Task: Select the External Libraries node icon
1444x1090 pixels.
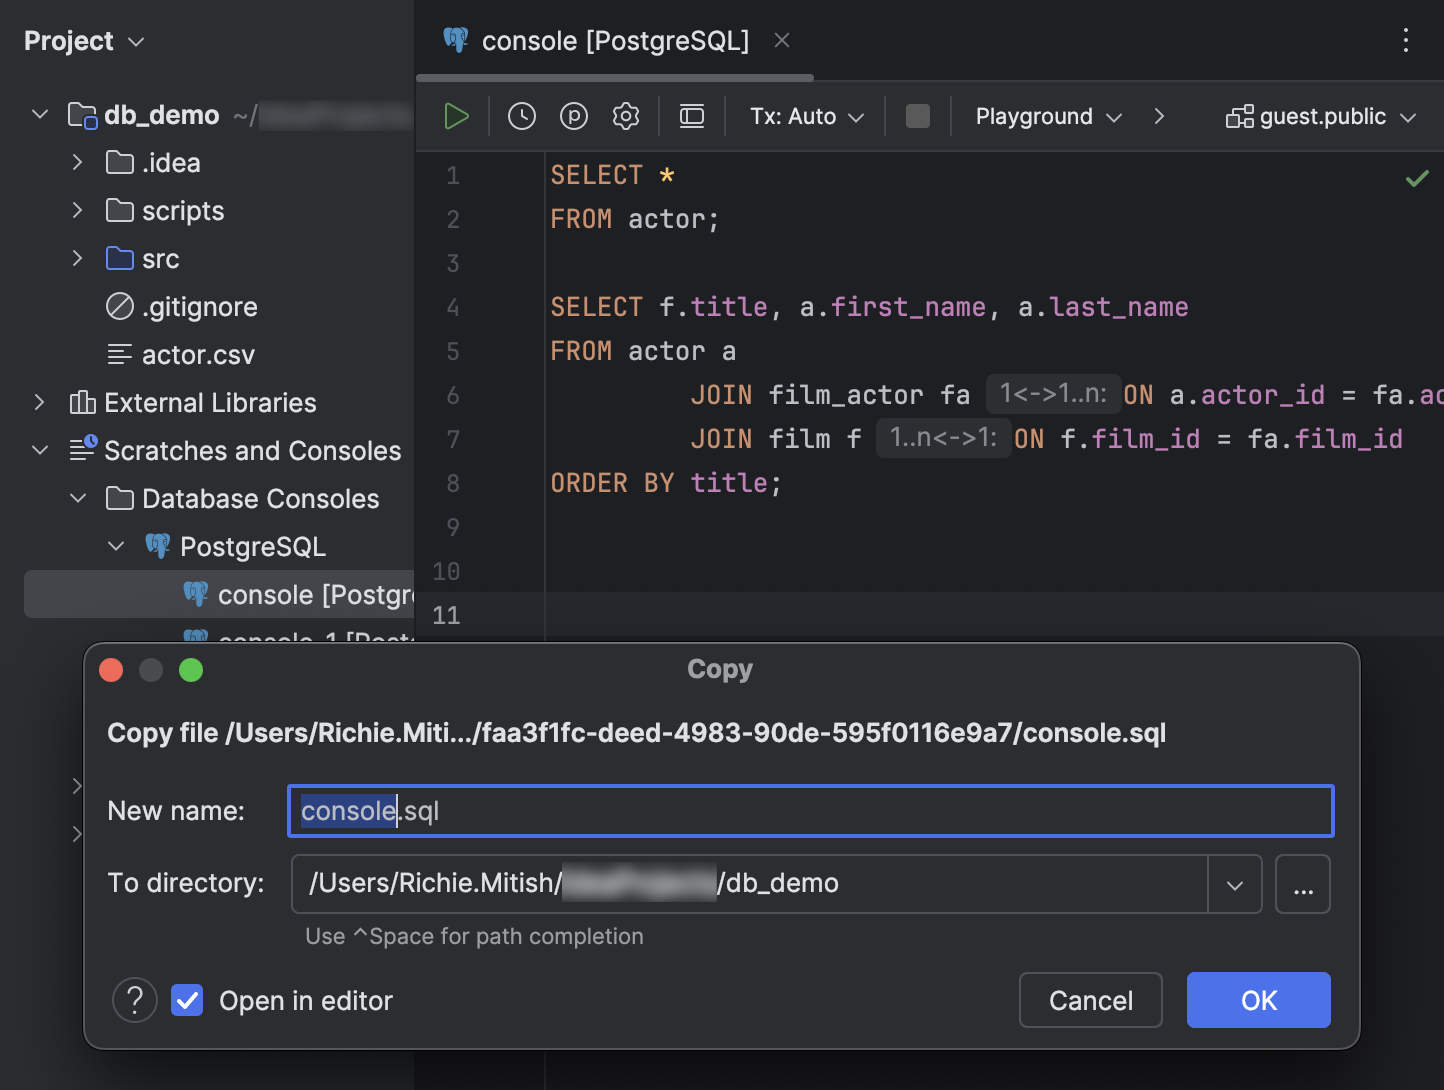Action: tap(83, 402)
